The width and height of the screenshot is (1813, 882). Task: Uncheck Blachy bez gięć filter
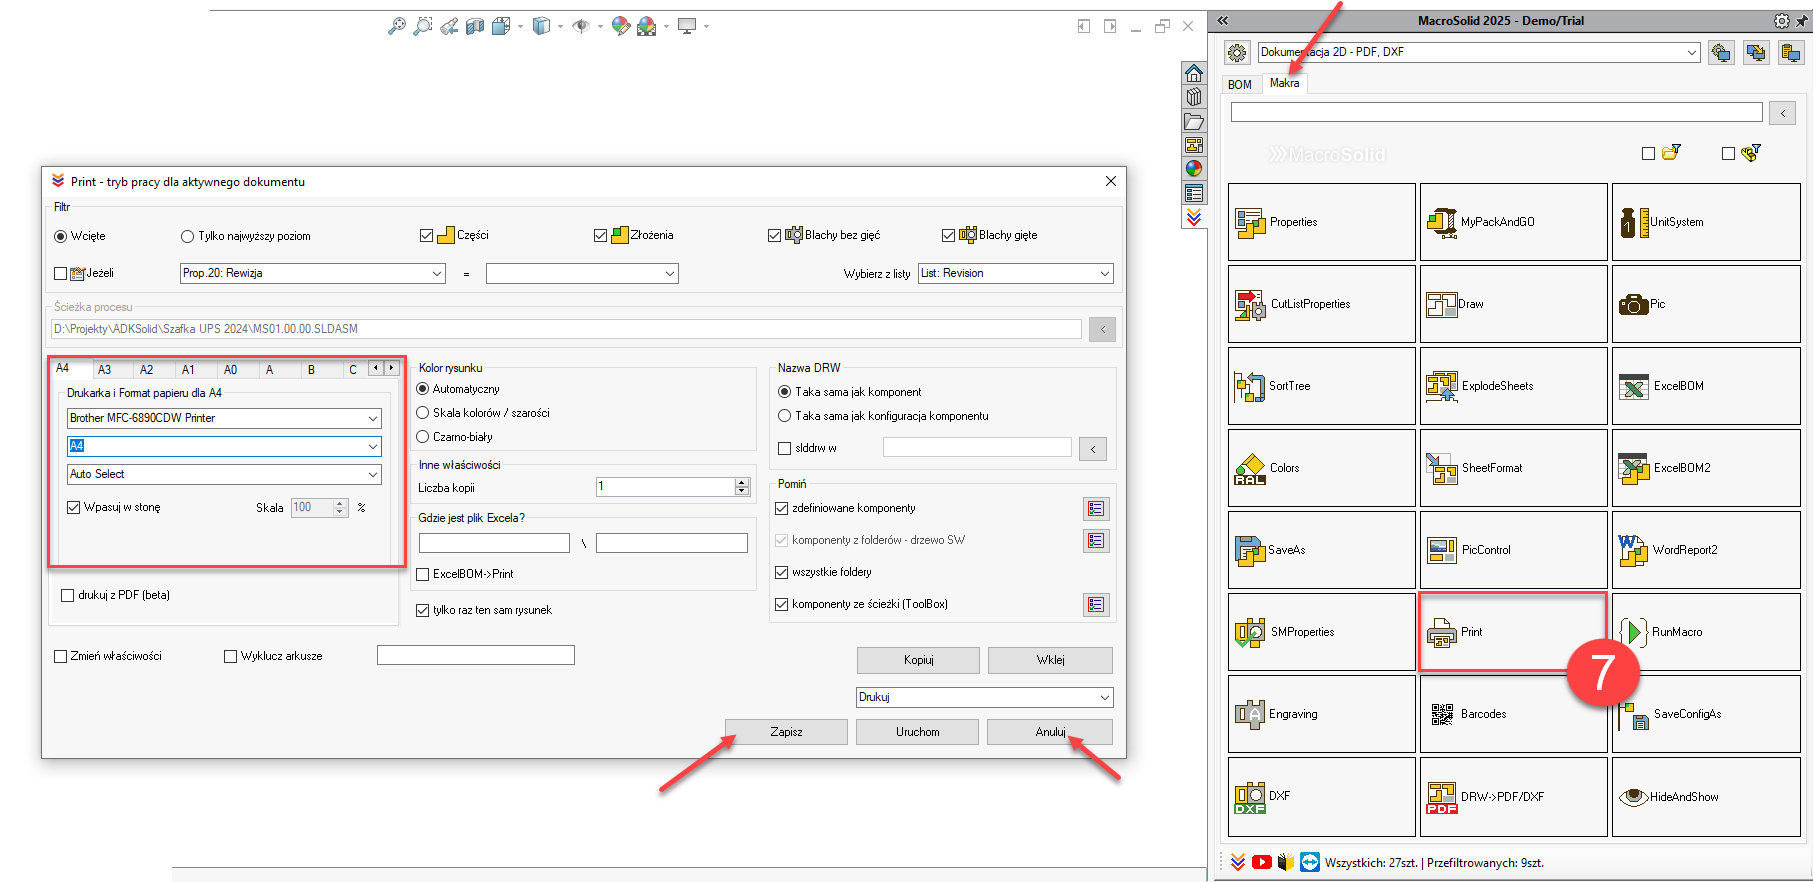coord(774,236)
